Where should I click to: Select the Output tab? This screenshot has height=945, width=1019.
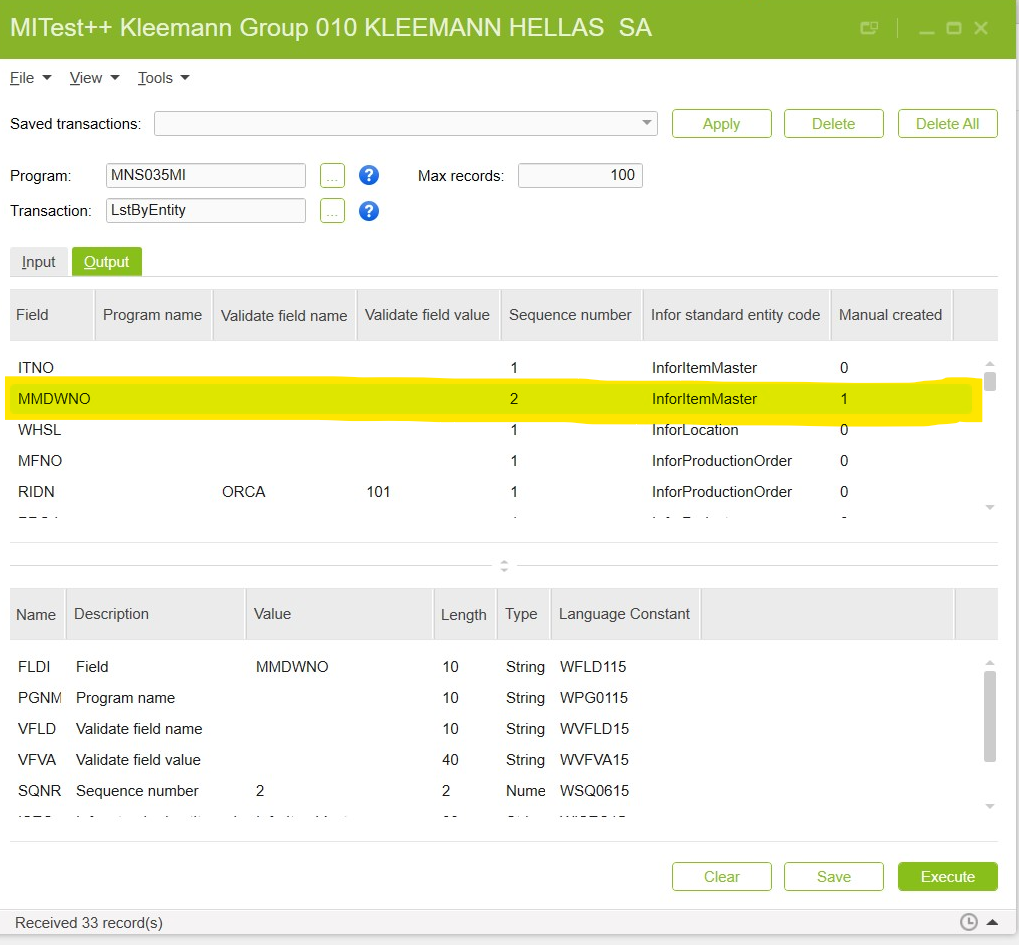pos(107,262)
